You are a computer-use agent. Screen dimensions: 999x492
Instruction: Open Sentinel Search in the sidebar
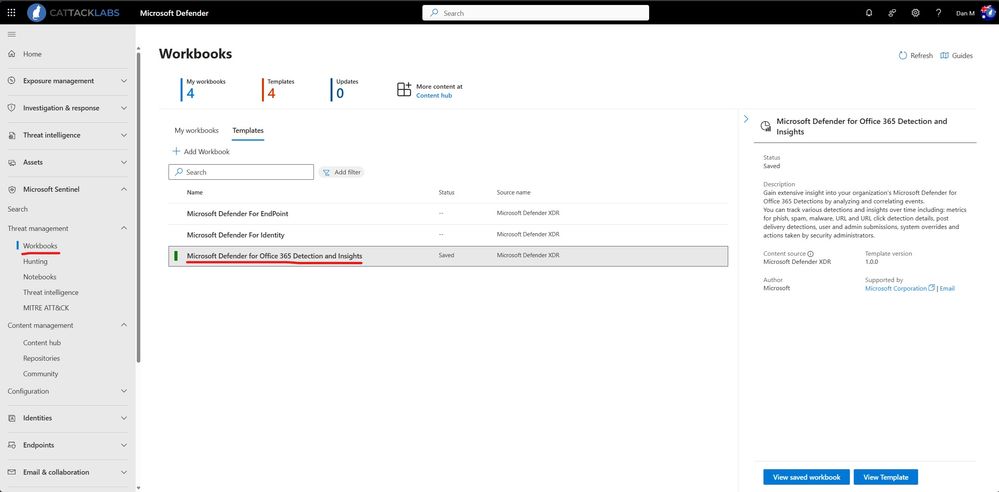pyautogui.click(x=18, y=209)
